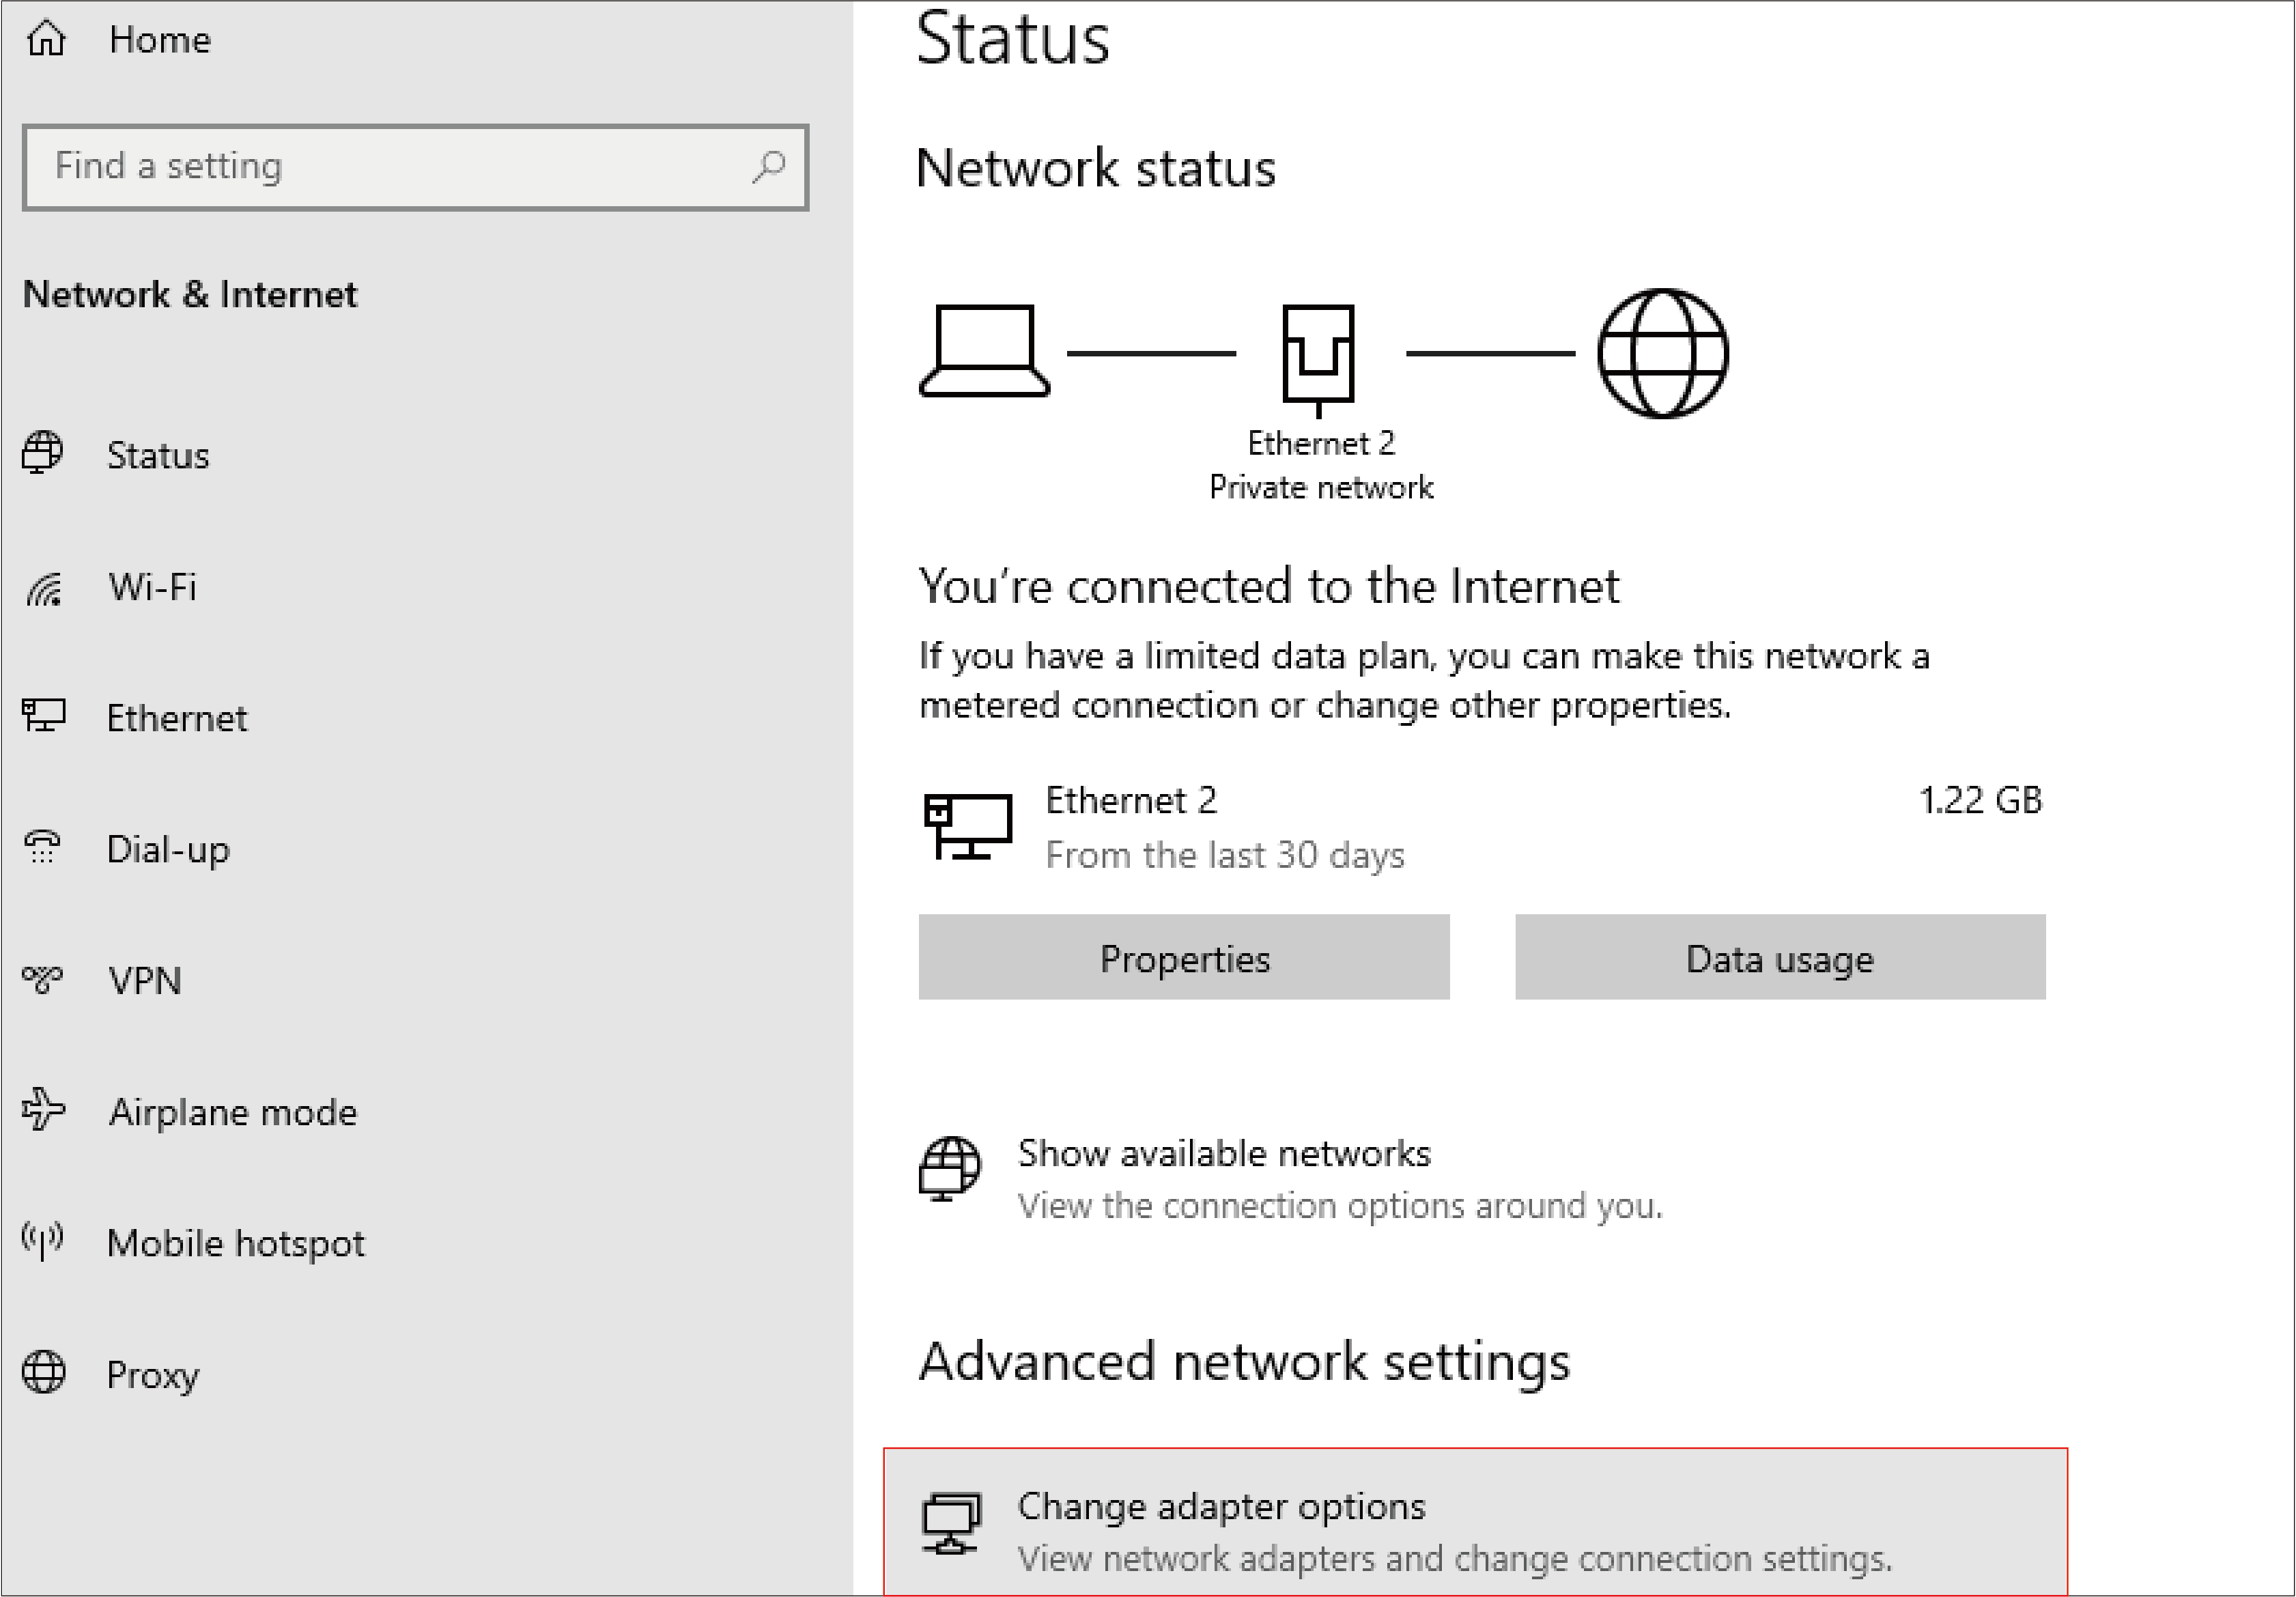Click the Wi-Fi signal icon in sidebar

tap(44, 588)
